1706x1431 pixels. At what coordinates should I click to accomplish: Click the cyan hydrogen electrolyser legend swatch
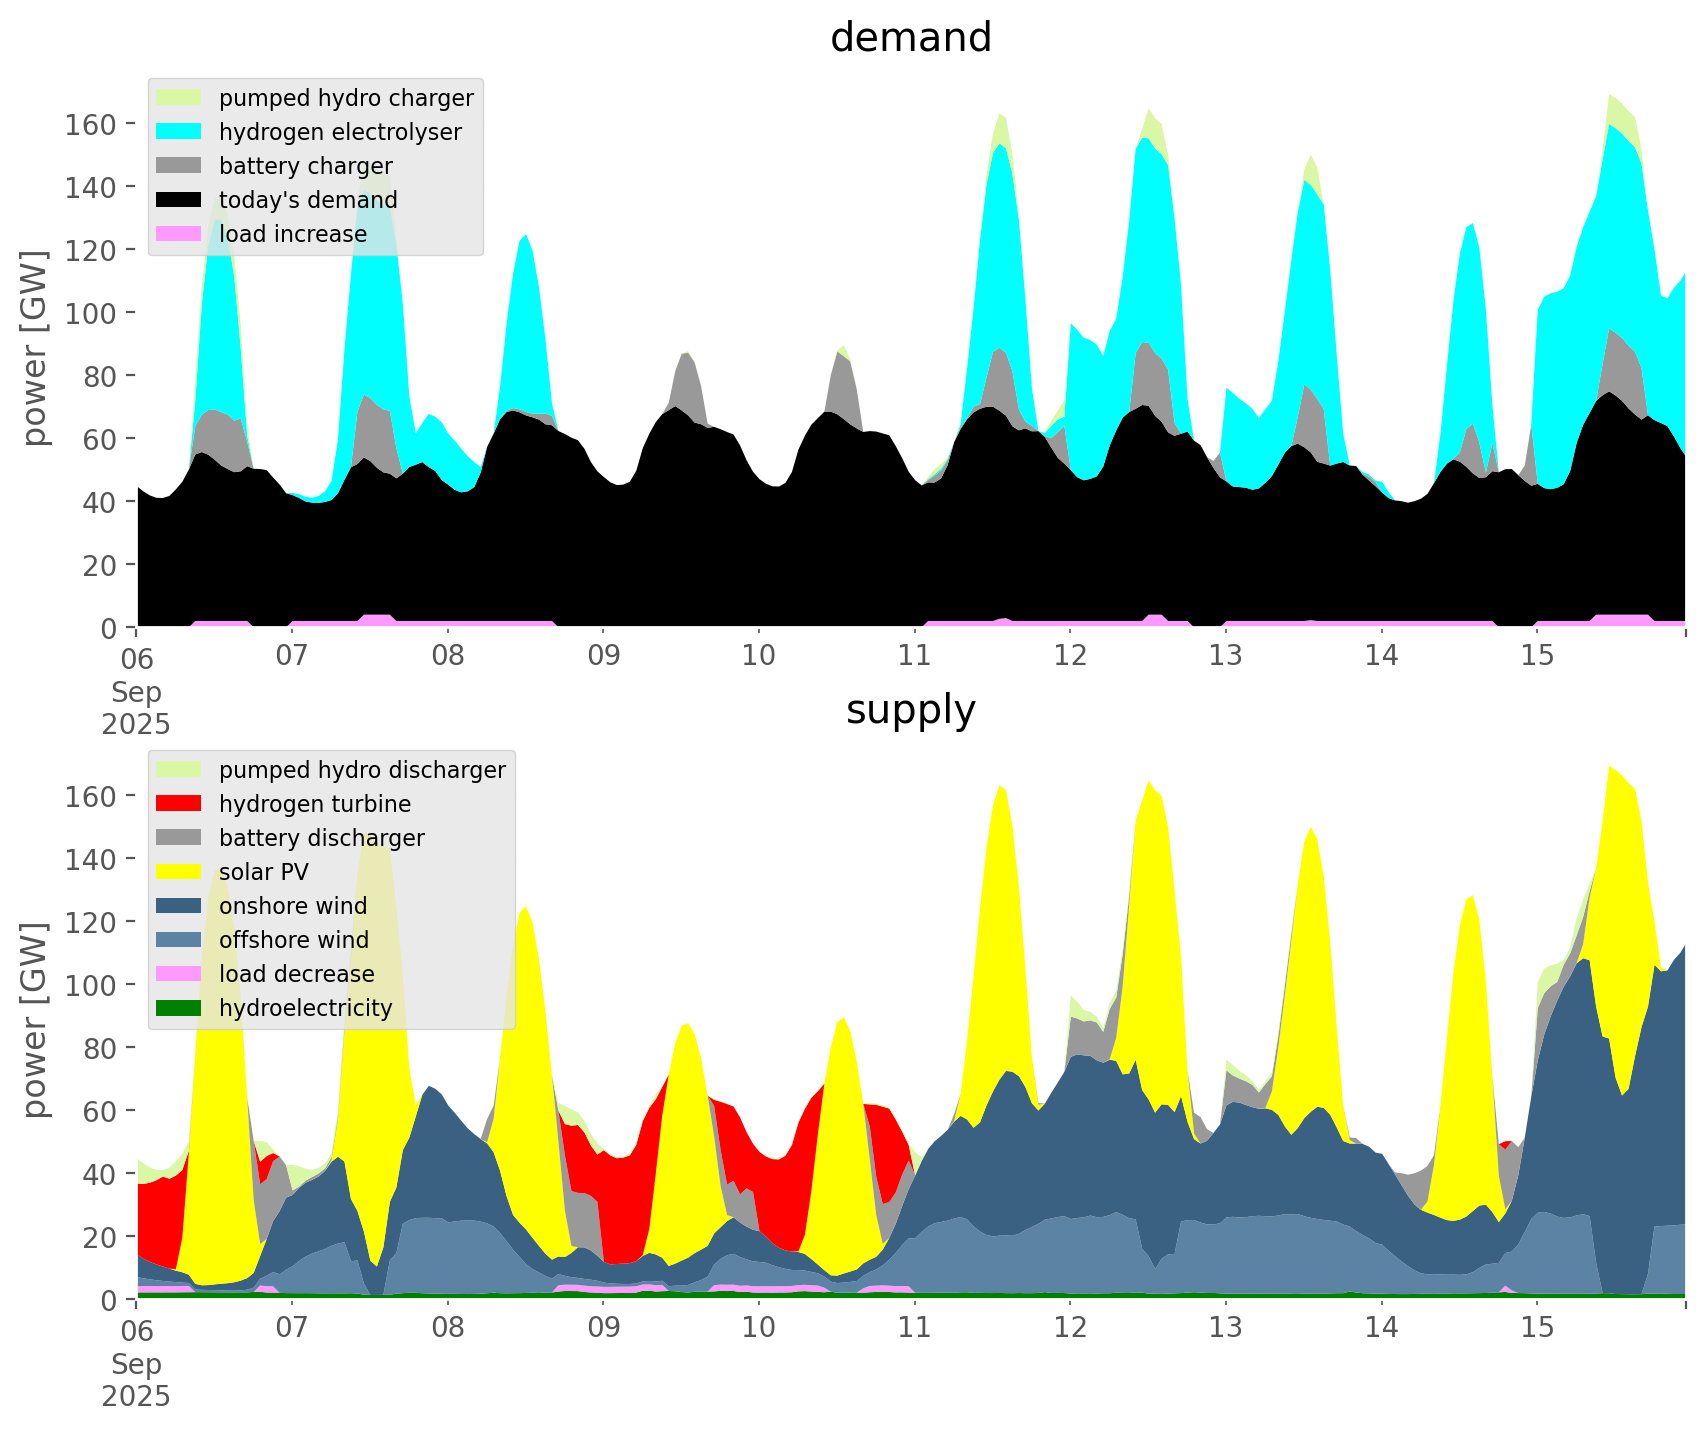(x=180, y=132)
